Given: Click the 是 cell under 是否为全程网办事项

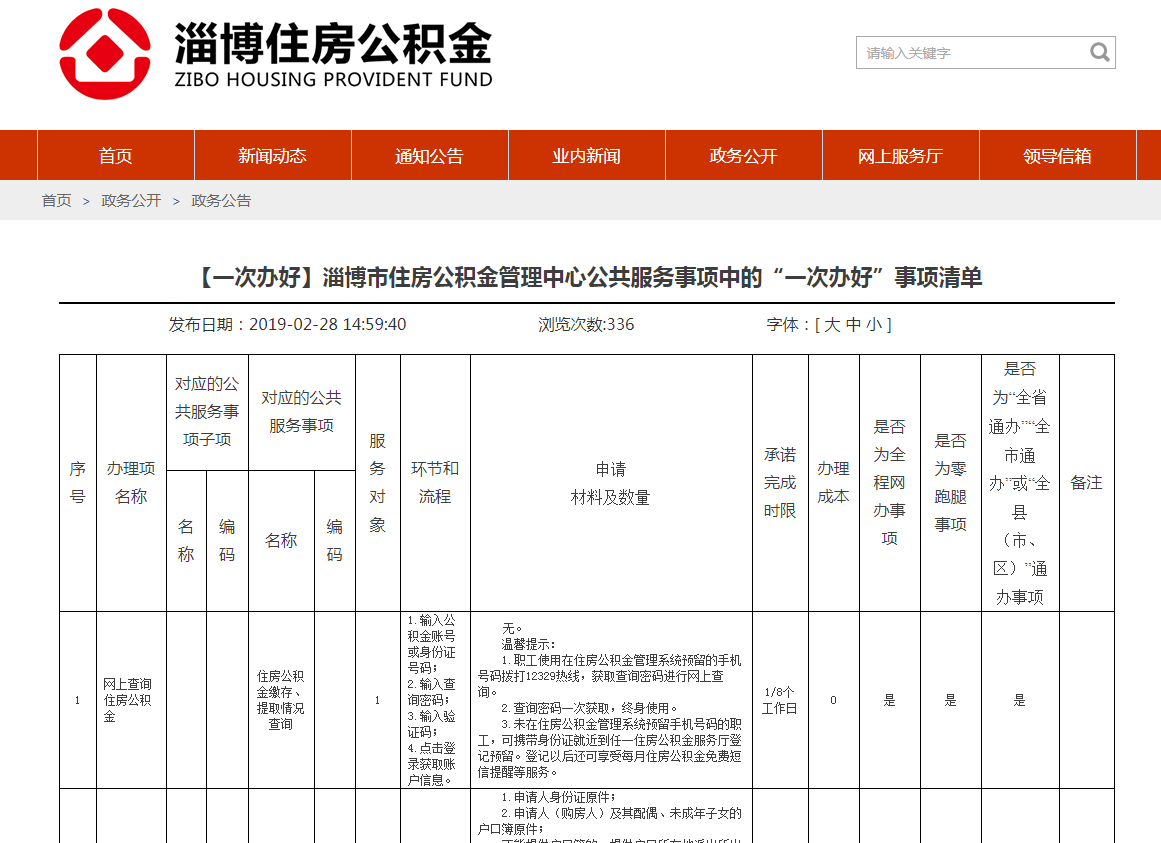Looking at the screenshot, I should (889, 700).
